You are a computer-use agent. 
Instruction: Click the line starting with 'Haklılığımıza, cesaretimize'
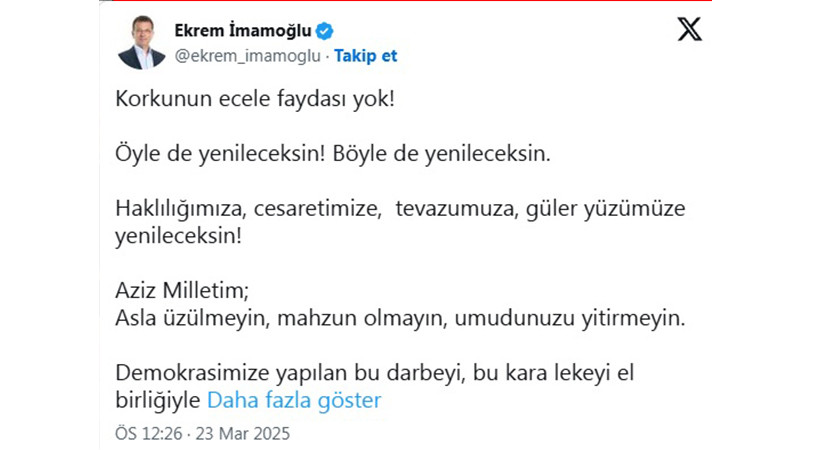tap(400, 208)
